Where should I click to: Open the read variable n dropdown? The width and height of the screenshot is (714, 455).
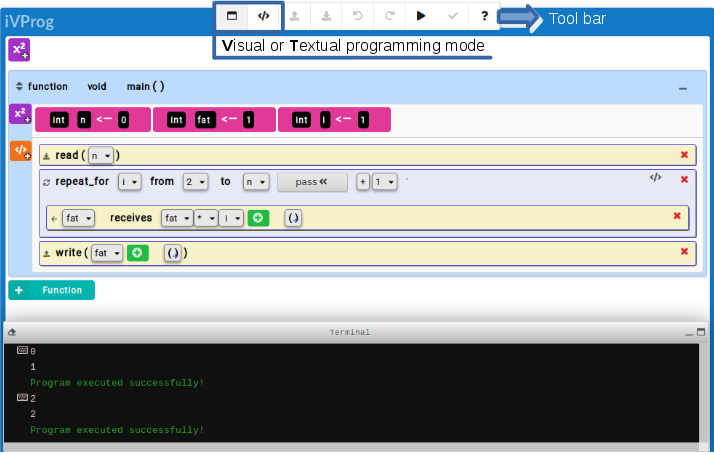(101, 156)
